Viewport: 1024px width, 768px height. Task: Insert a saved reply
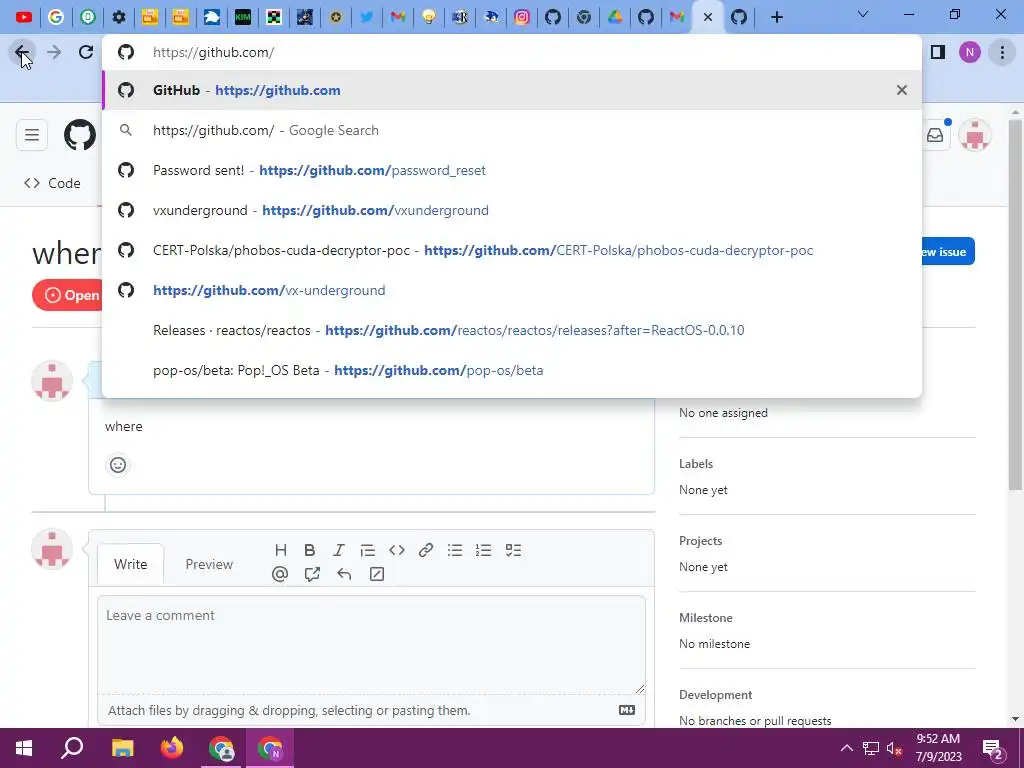coord(344,574)
